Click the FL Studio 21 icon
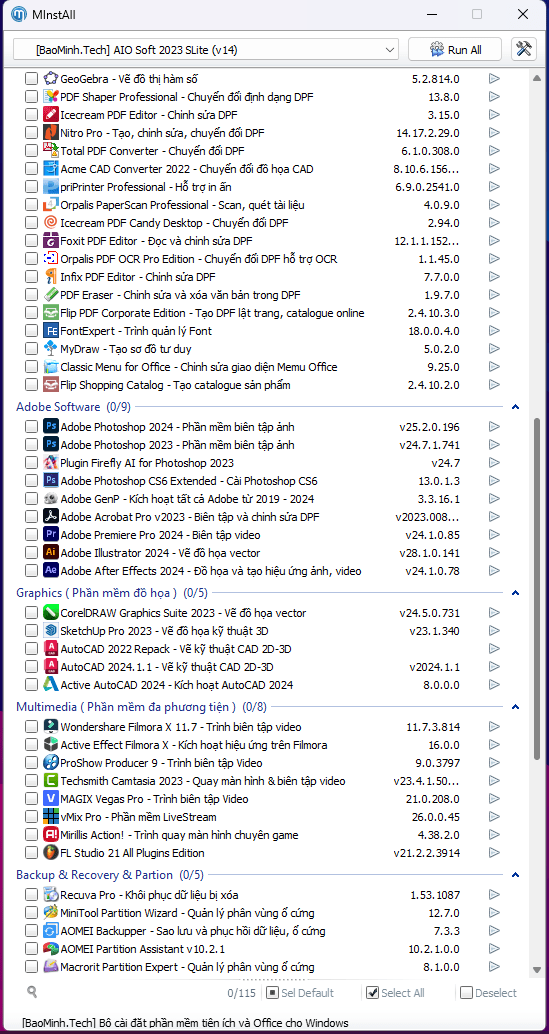Image resolution: width=549 pixels, height=1034 pixels. (x=51, y=853)
